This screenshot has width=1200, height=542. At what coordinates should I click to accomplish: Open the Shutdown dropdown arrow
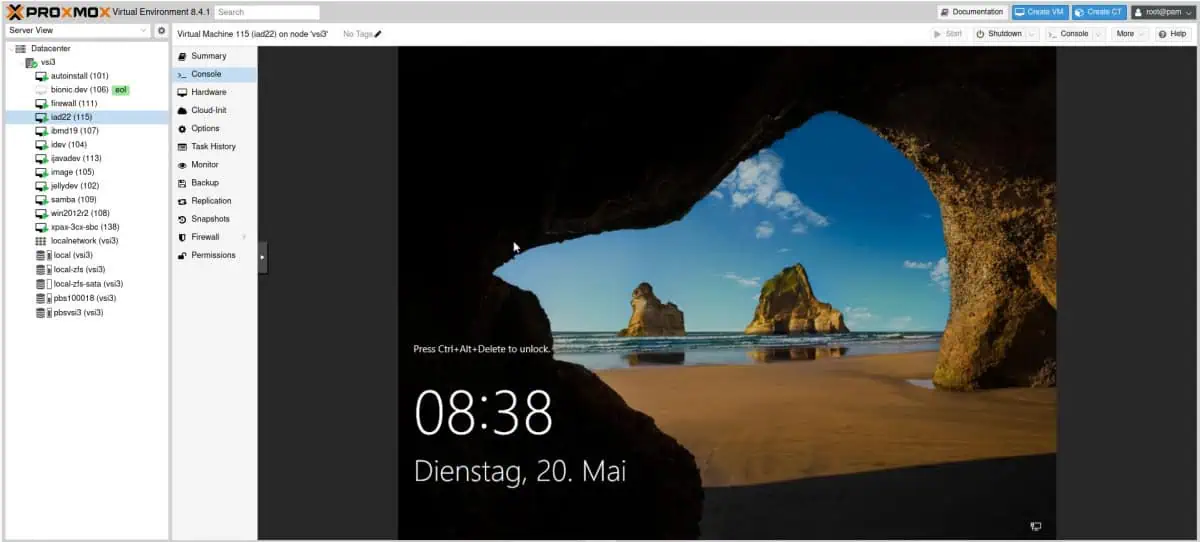click(x=1032, y=34)
